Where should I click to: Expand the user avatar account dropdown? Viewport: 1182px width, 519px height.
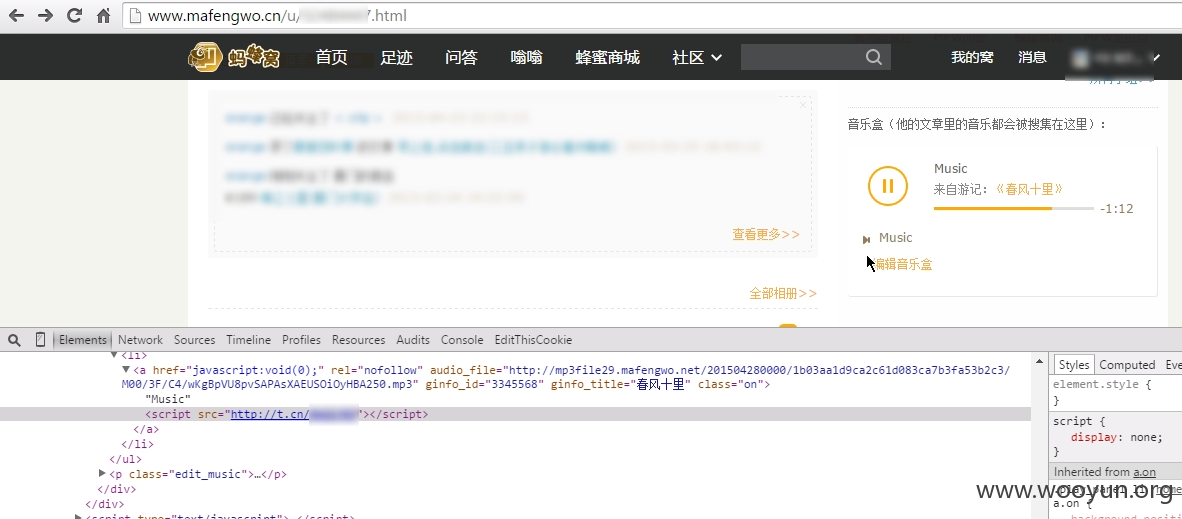(x=1116, y=57)
